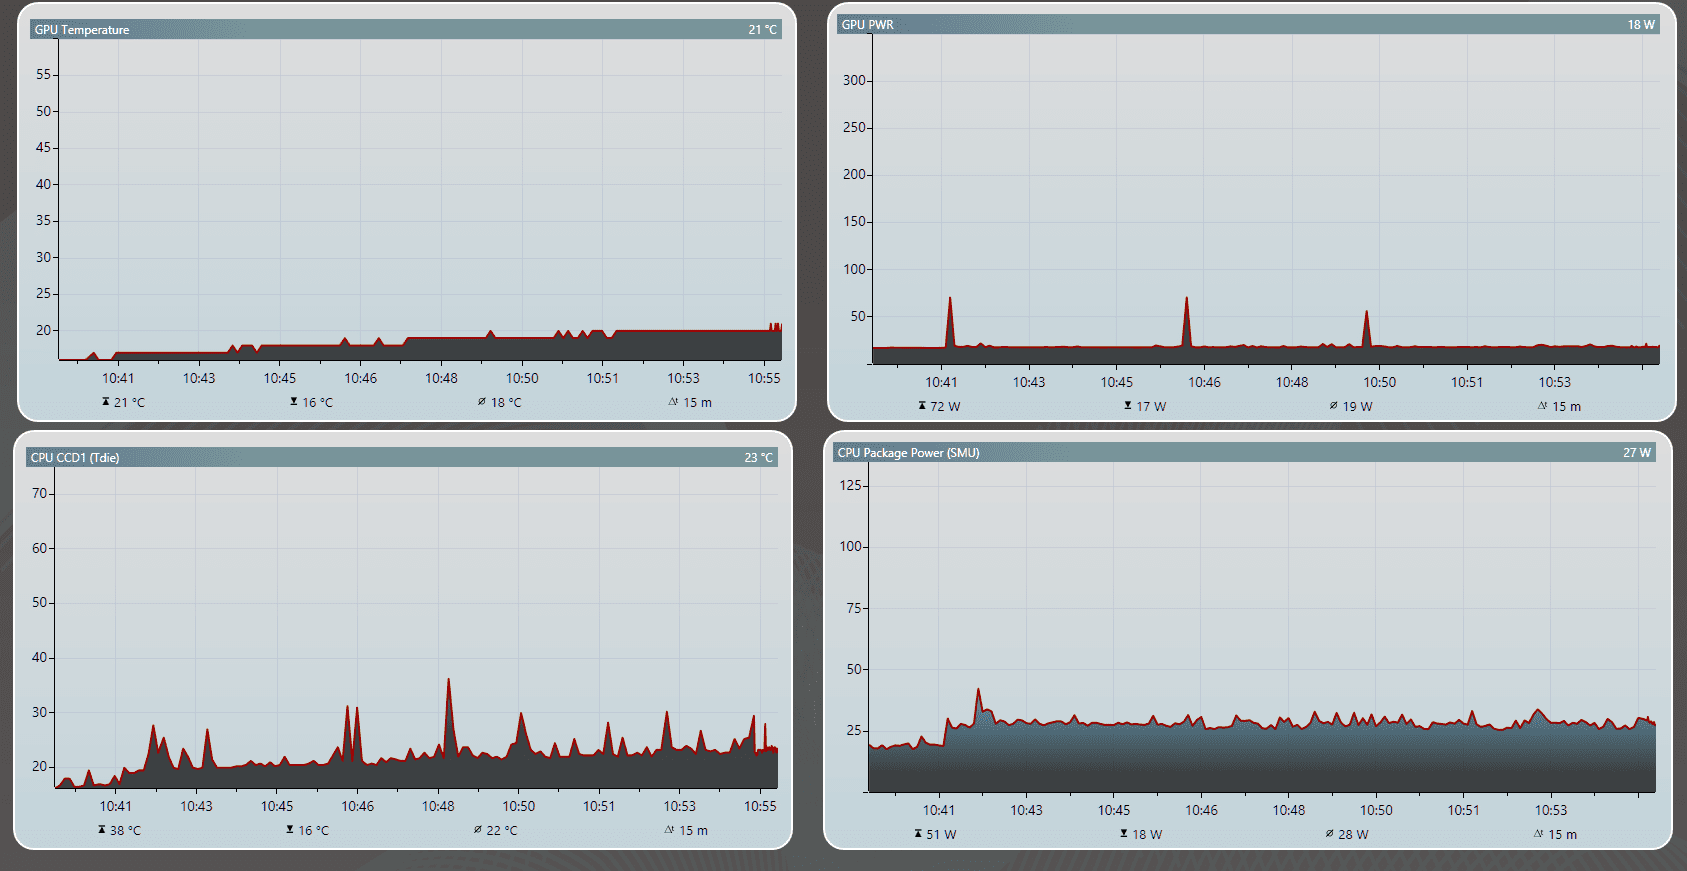
Task: Click the minimum icon beside 16 °C in CPU CCD1
Action: coord(290,830)
